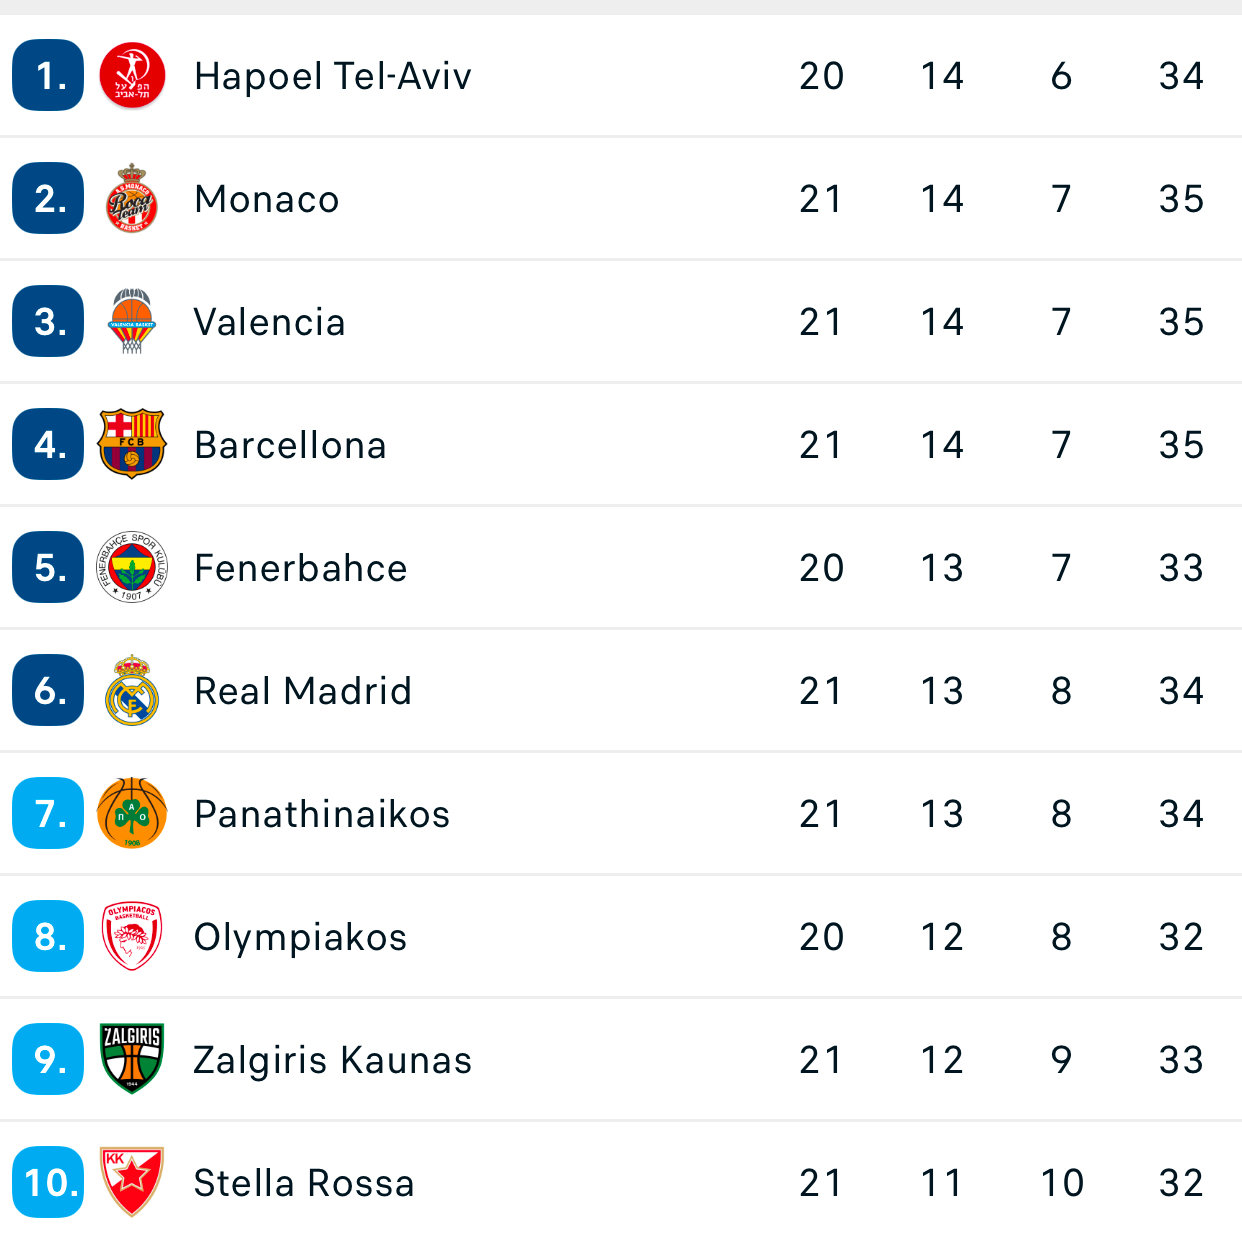Open the Valencia basket logo
The height and width of the screenshot is (1236, 1242).
pos(132,322)
